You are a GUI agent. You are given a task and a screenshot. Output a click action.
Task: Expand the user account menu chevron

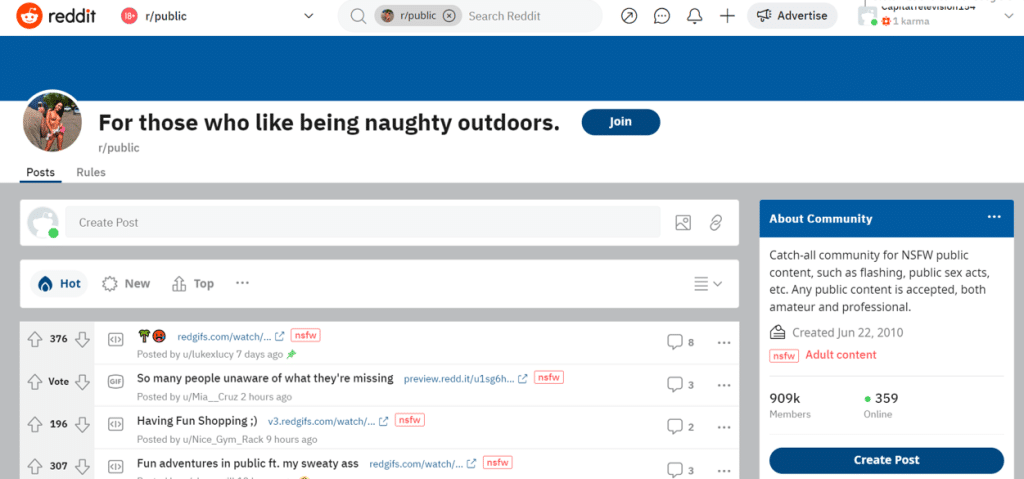[x=1007, y=16]
